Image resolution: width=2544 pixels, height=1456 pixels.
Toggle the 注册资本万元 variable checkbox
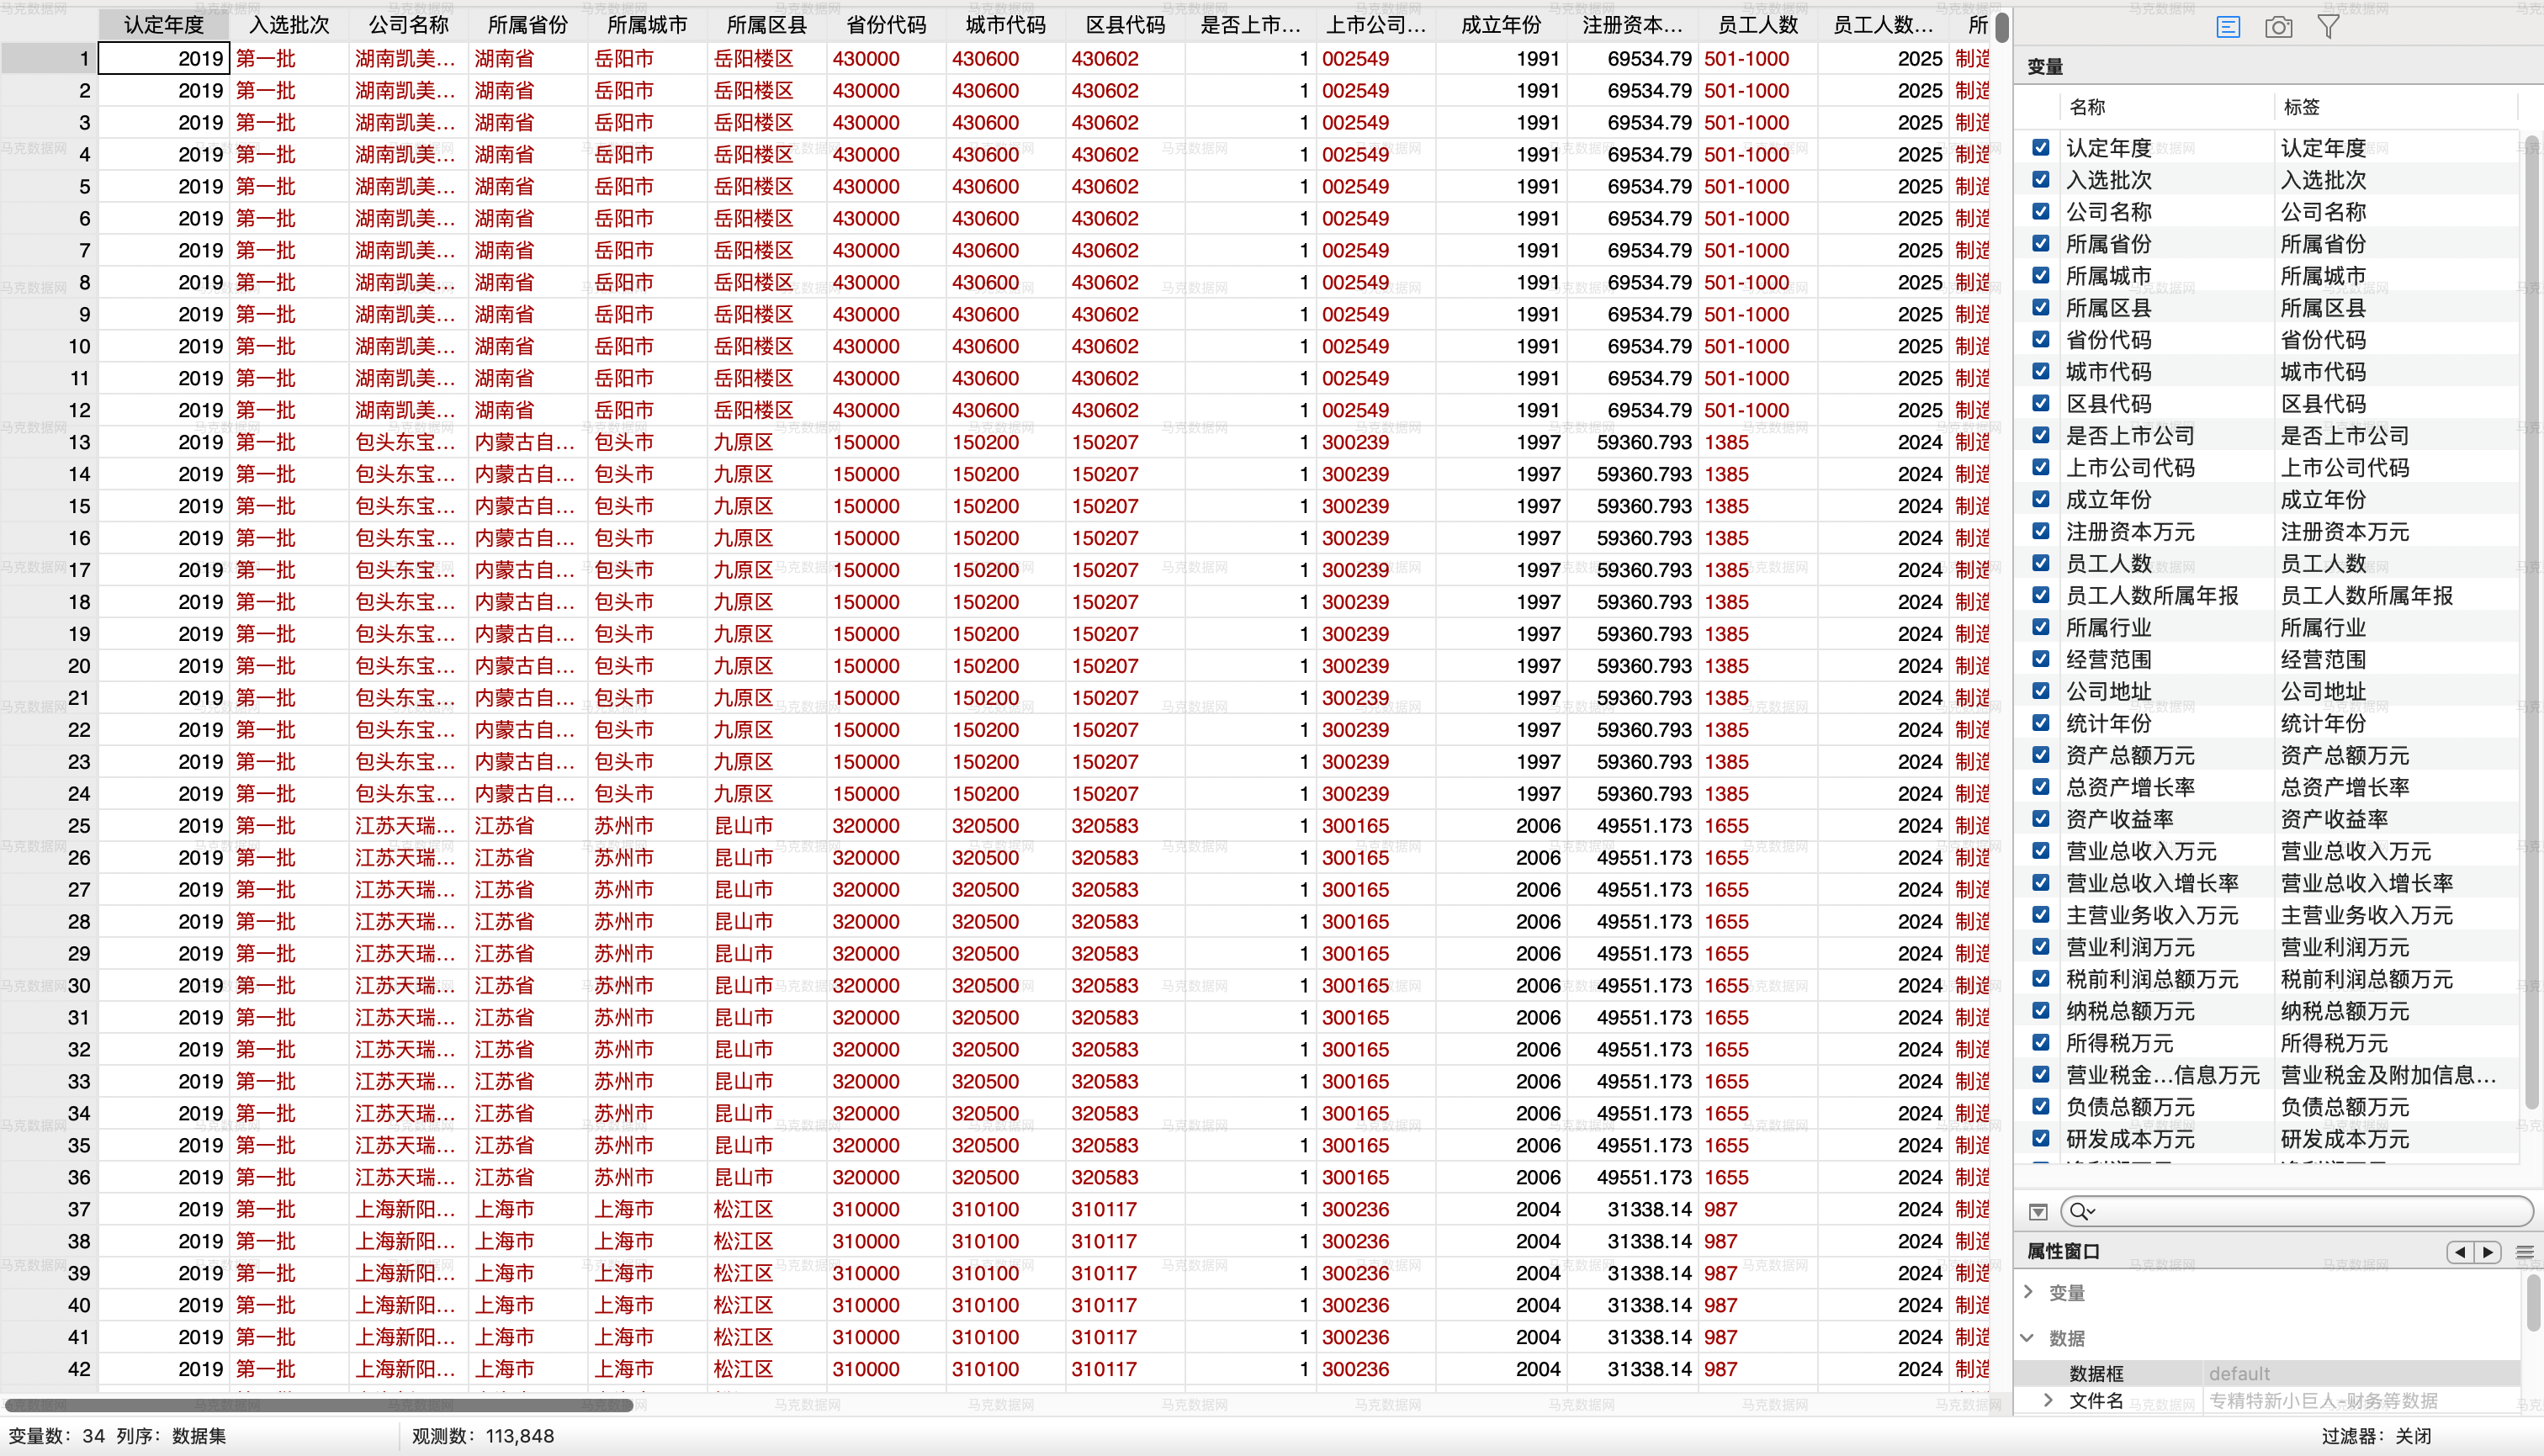point(2041,532)
